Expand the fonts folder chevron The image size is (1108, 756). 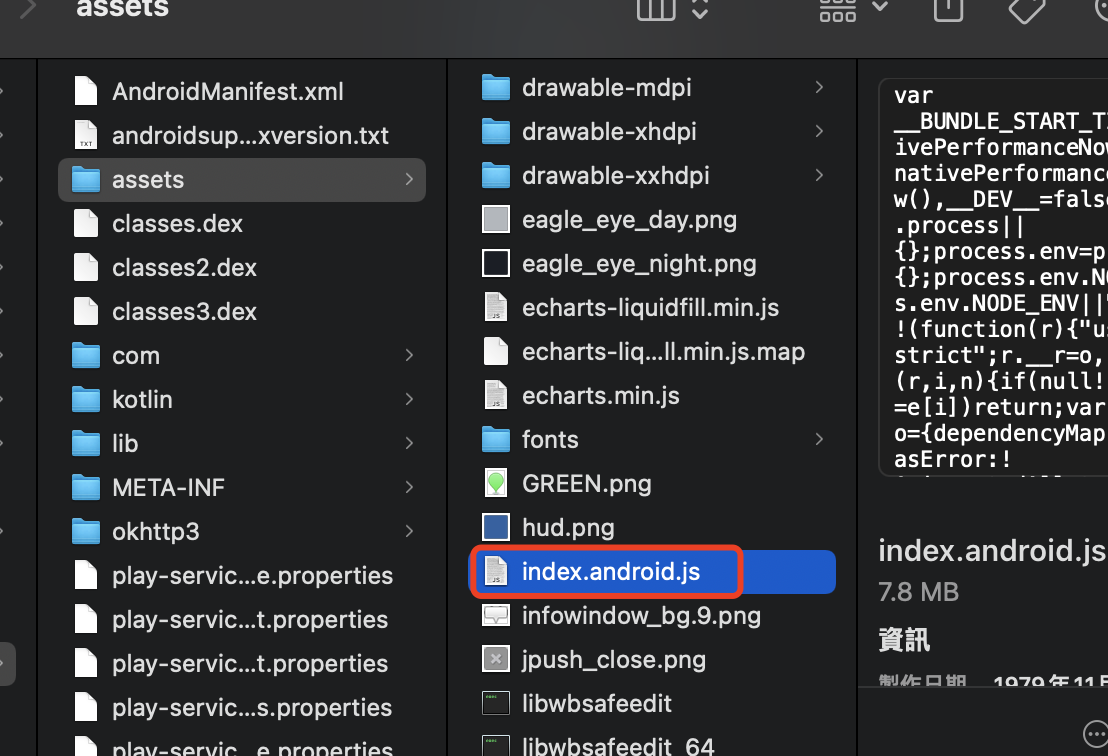[x=819, y=439]
